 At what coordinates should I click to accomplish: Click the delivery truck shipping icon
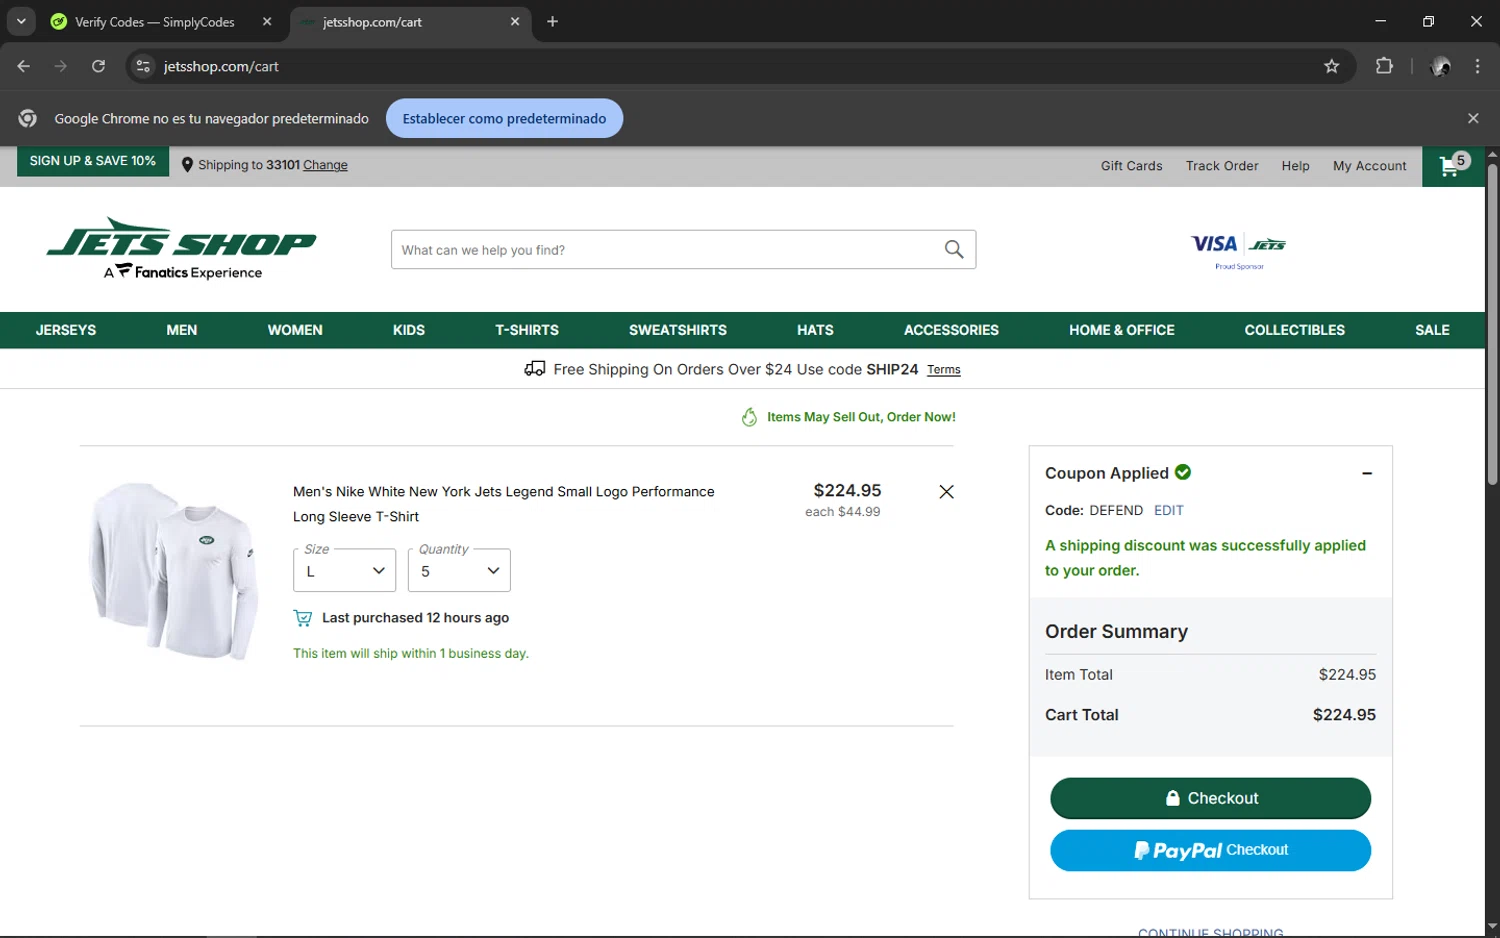(x=535, y=369)
